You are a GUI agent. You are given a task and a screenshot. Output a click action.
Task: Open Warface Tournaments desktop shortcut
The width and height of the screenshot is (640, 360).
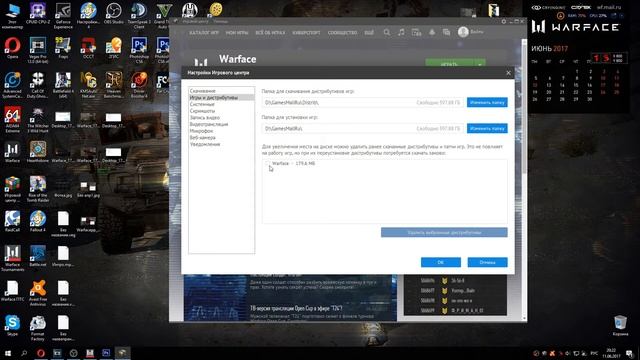point(12,258)
